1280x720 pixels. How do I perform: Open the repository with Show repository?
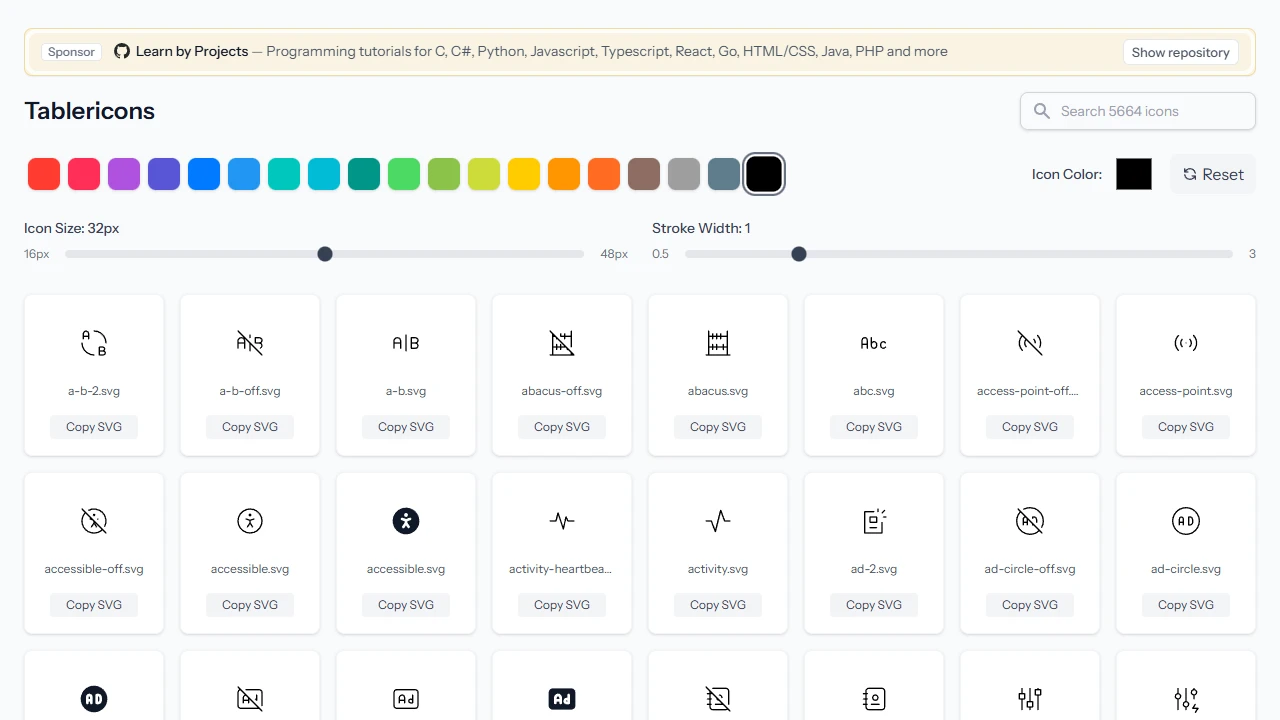point(1180,51)
